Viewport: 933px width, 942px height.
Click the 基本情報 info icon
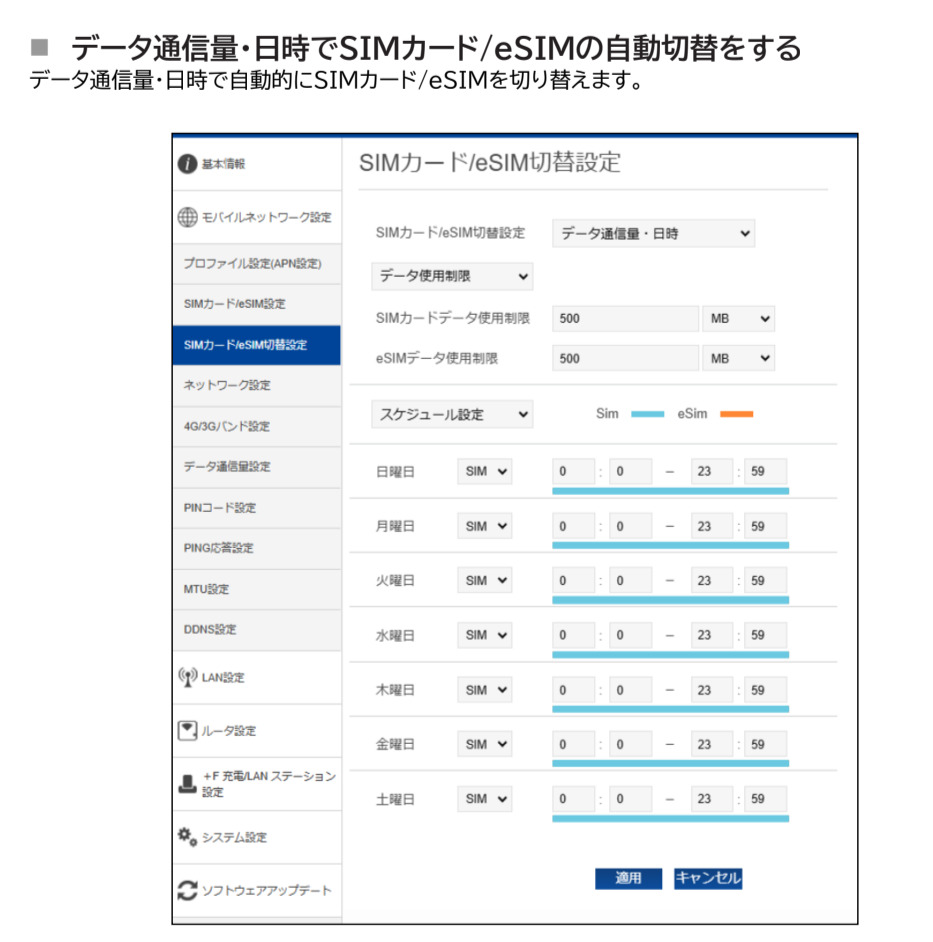pyautogui.click(x=187, y=163)
